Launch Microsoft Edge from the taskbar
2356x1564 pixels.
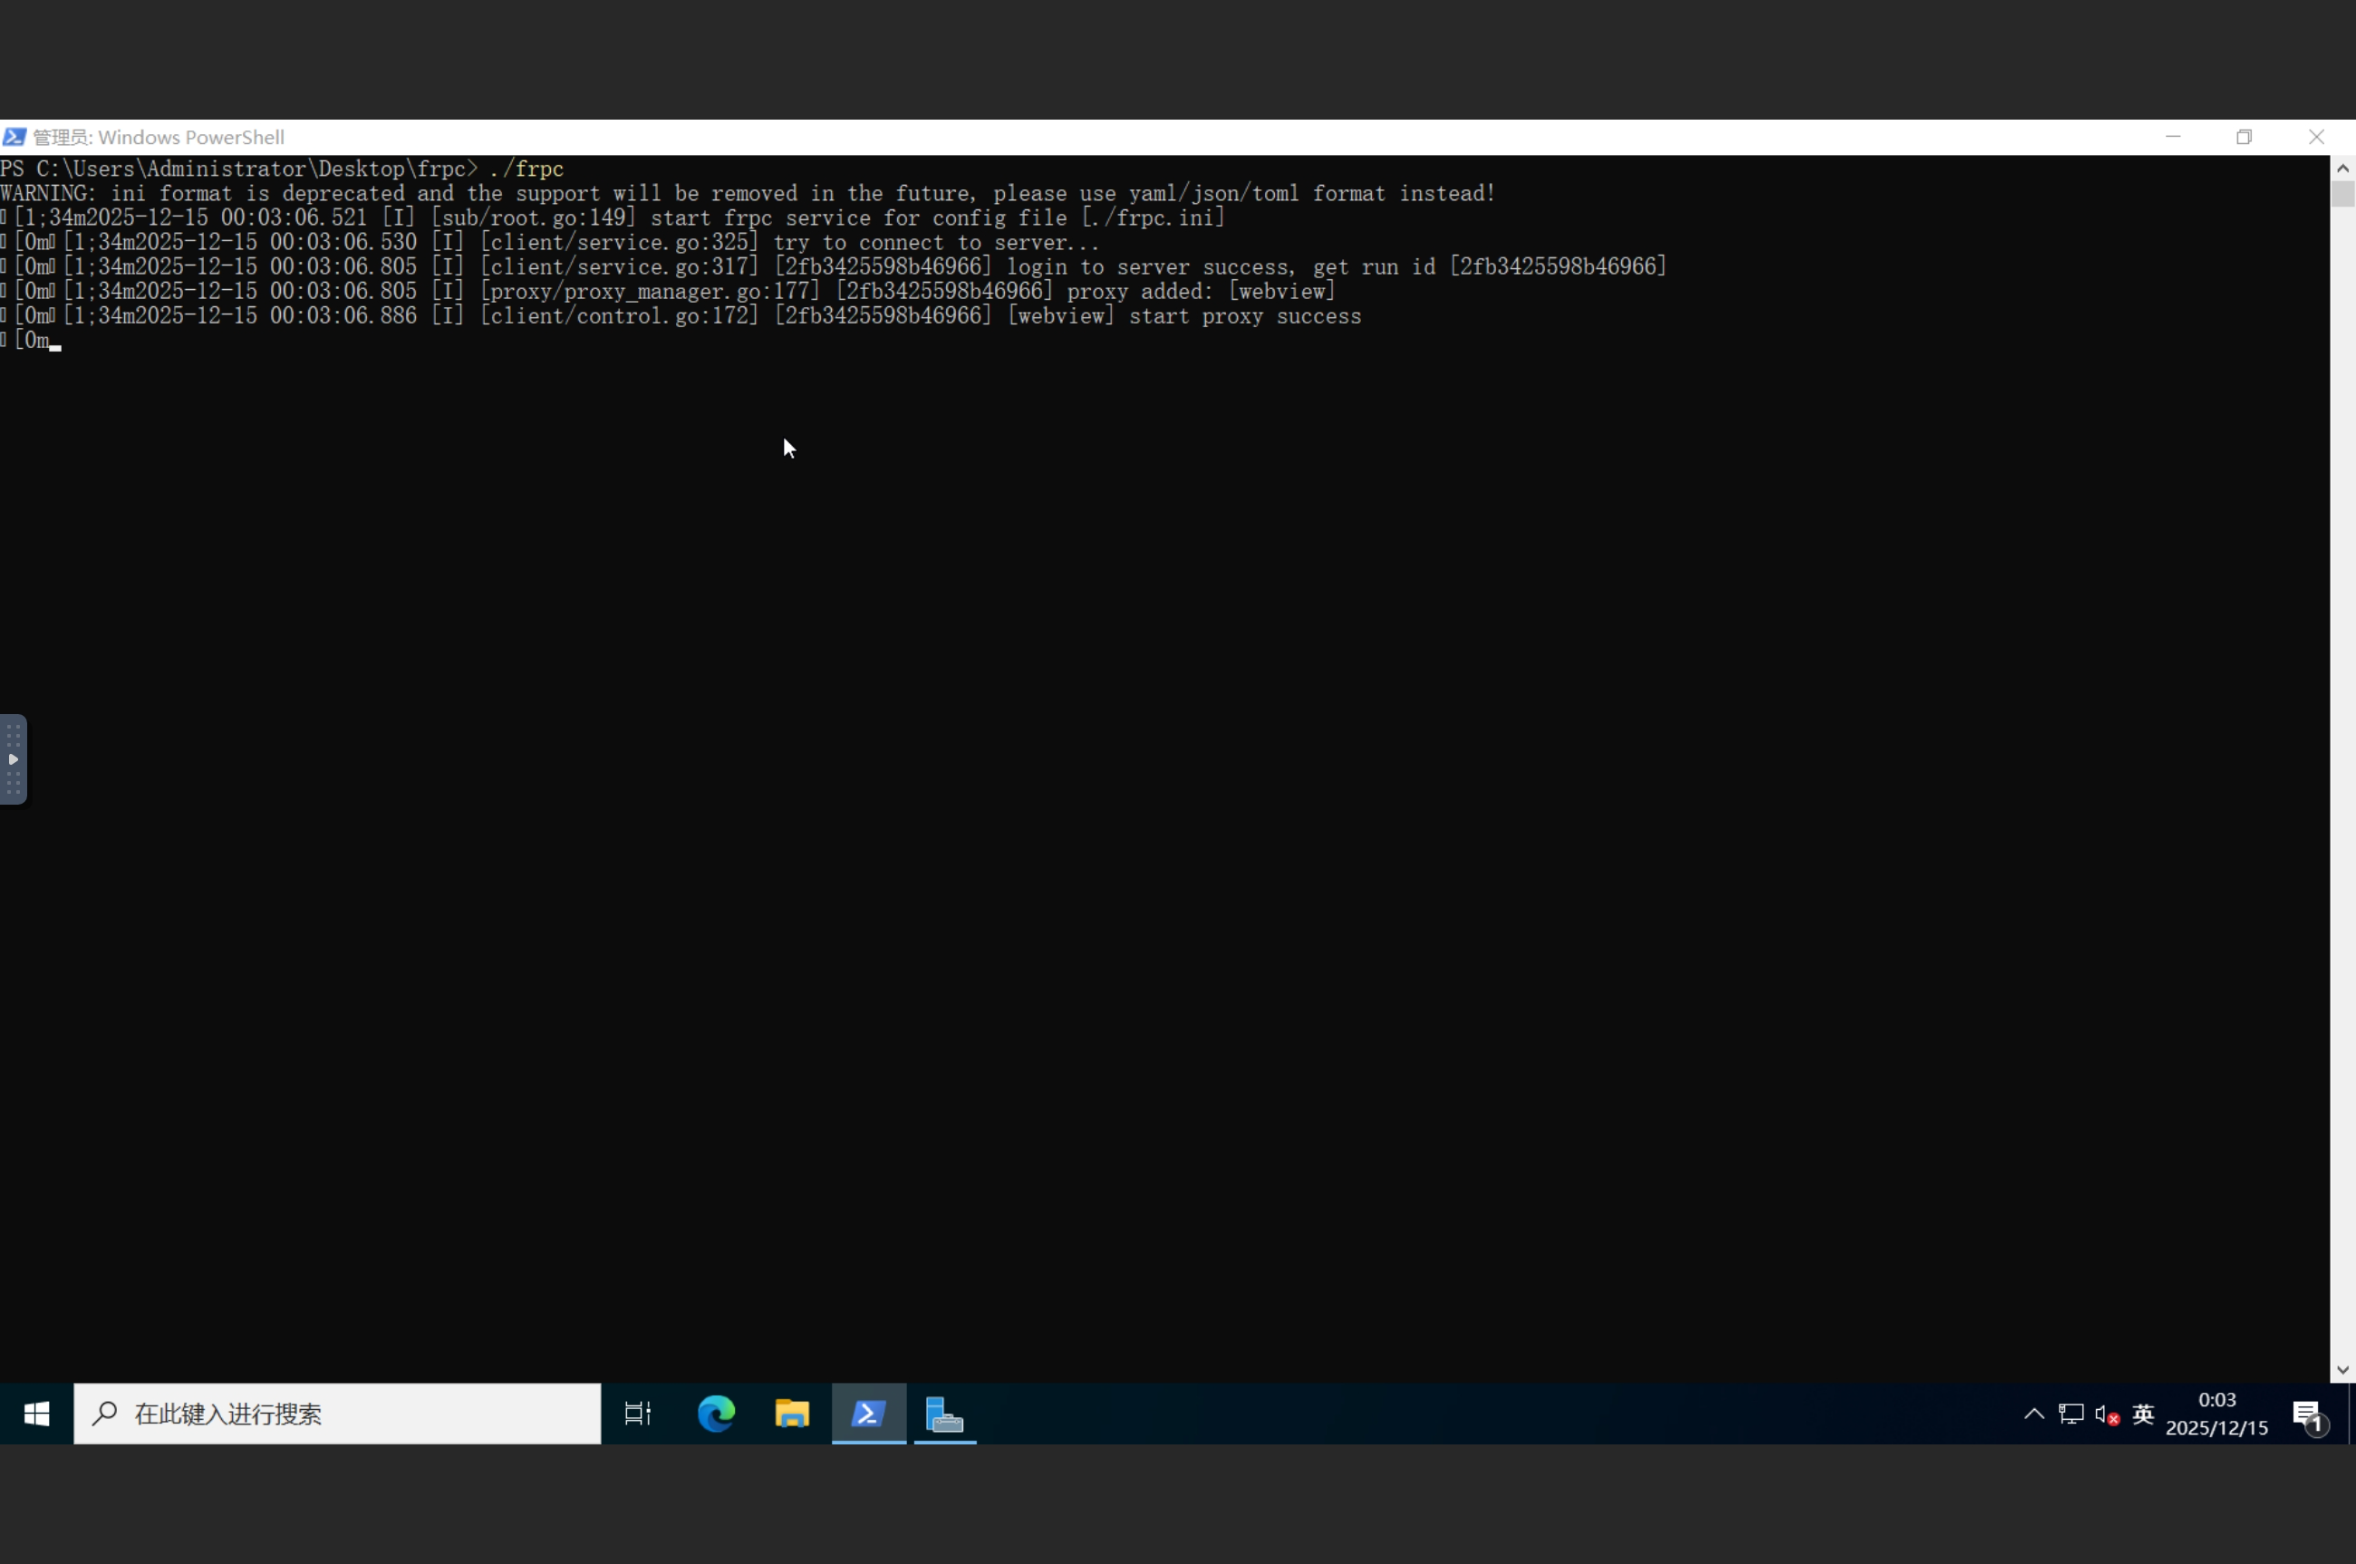point(716,1413)
